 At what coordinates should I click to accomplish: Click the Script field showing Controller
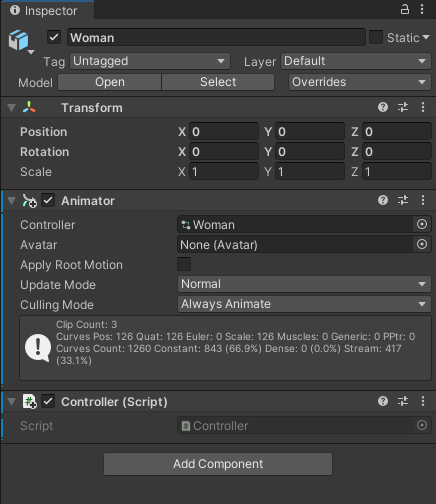[295, 425]
